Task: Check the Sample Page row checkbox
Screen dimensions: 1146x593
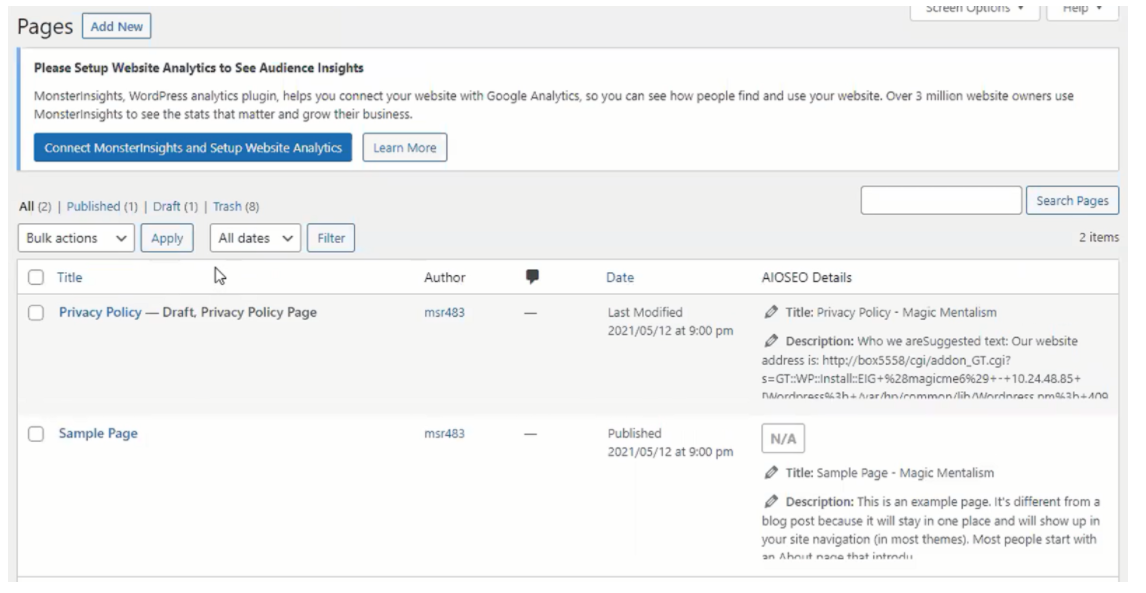Action: point(36,434)
